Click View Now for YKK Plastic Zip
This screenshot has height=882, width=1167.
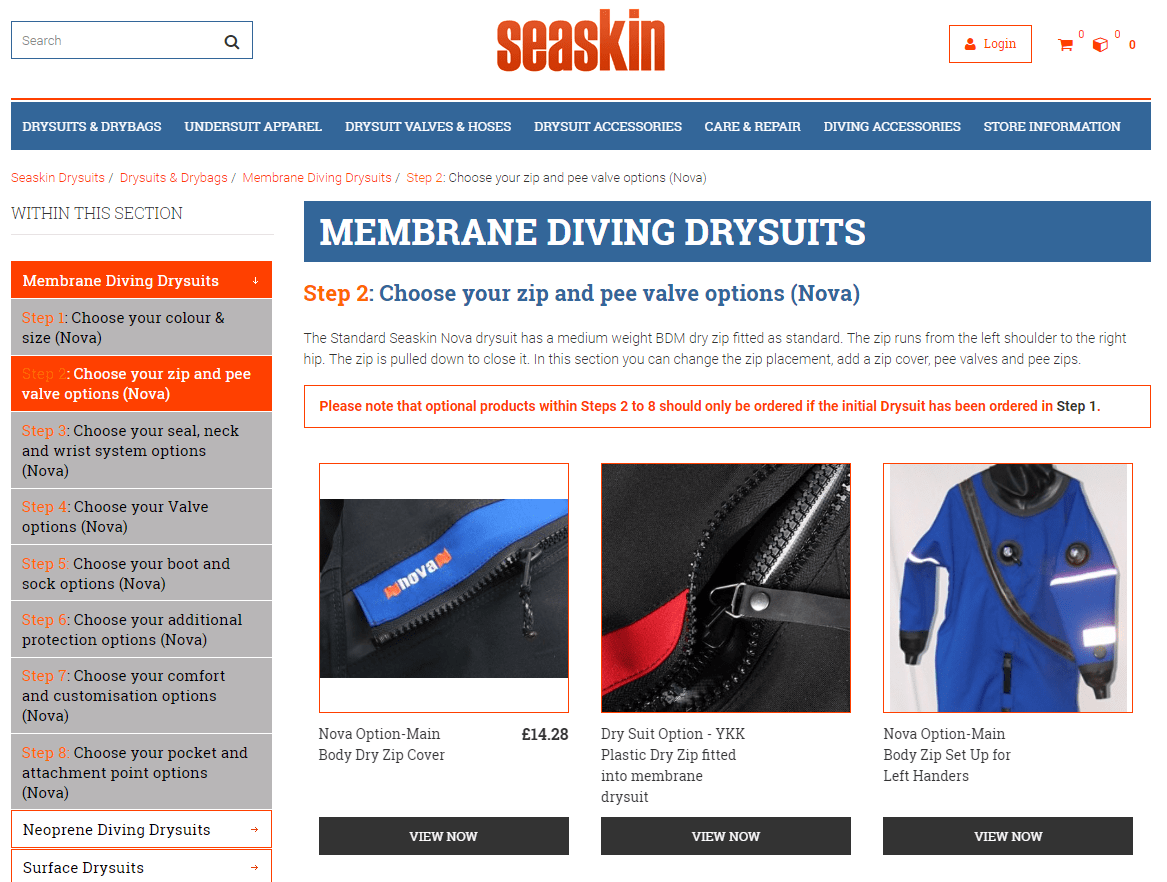pos(726,836)
